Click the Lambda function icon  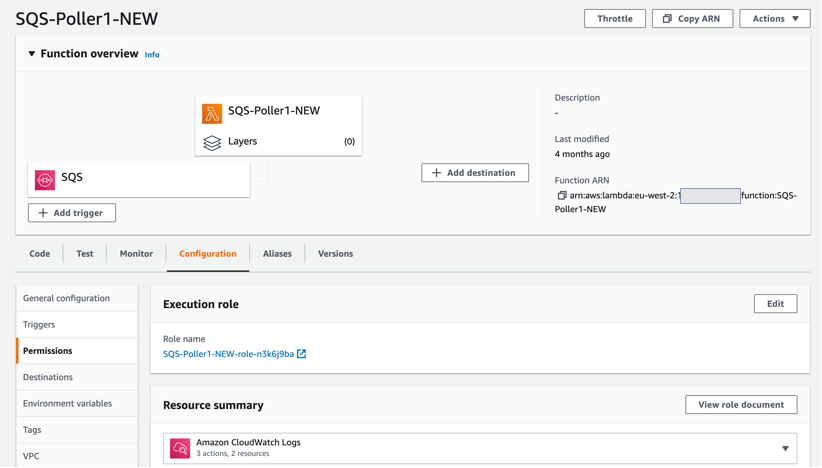tap(212, 113)
